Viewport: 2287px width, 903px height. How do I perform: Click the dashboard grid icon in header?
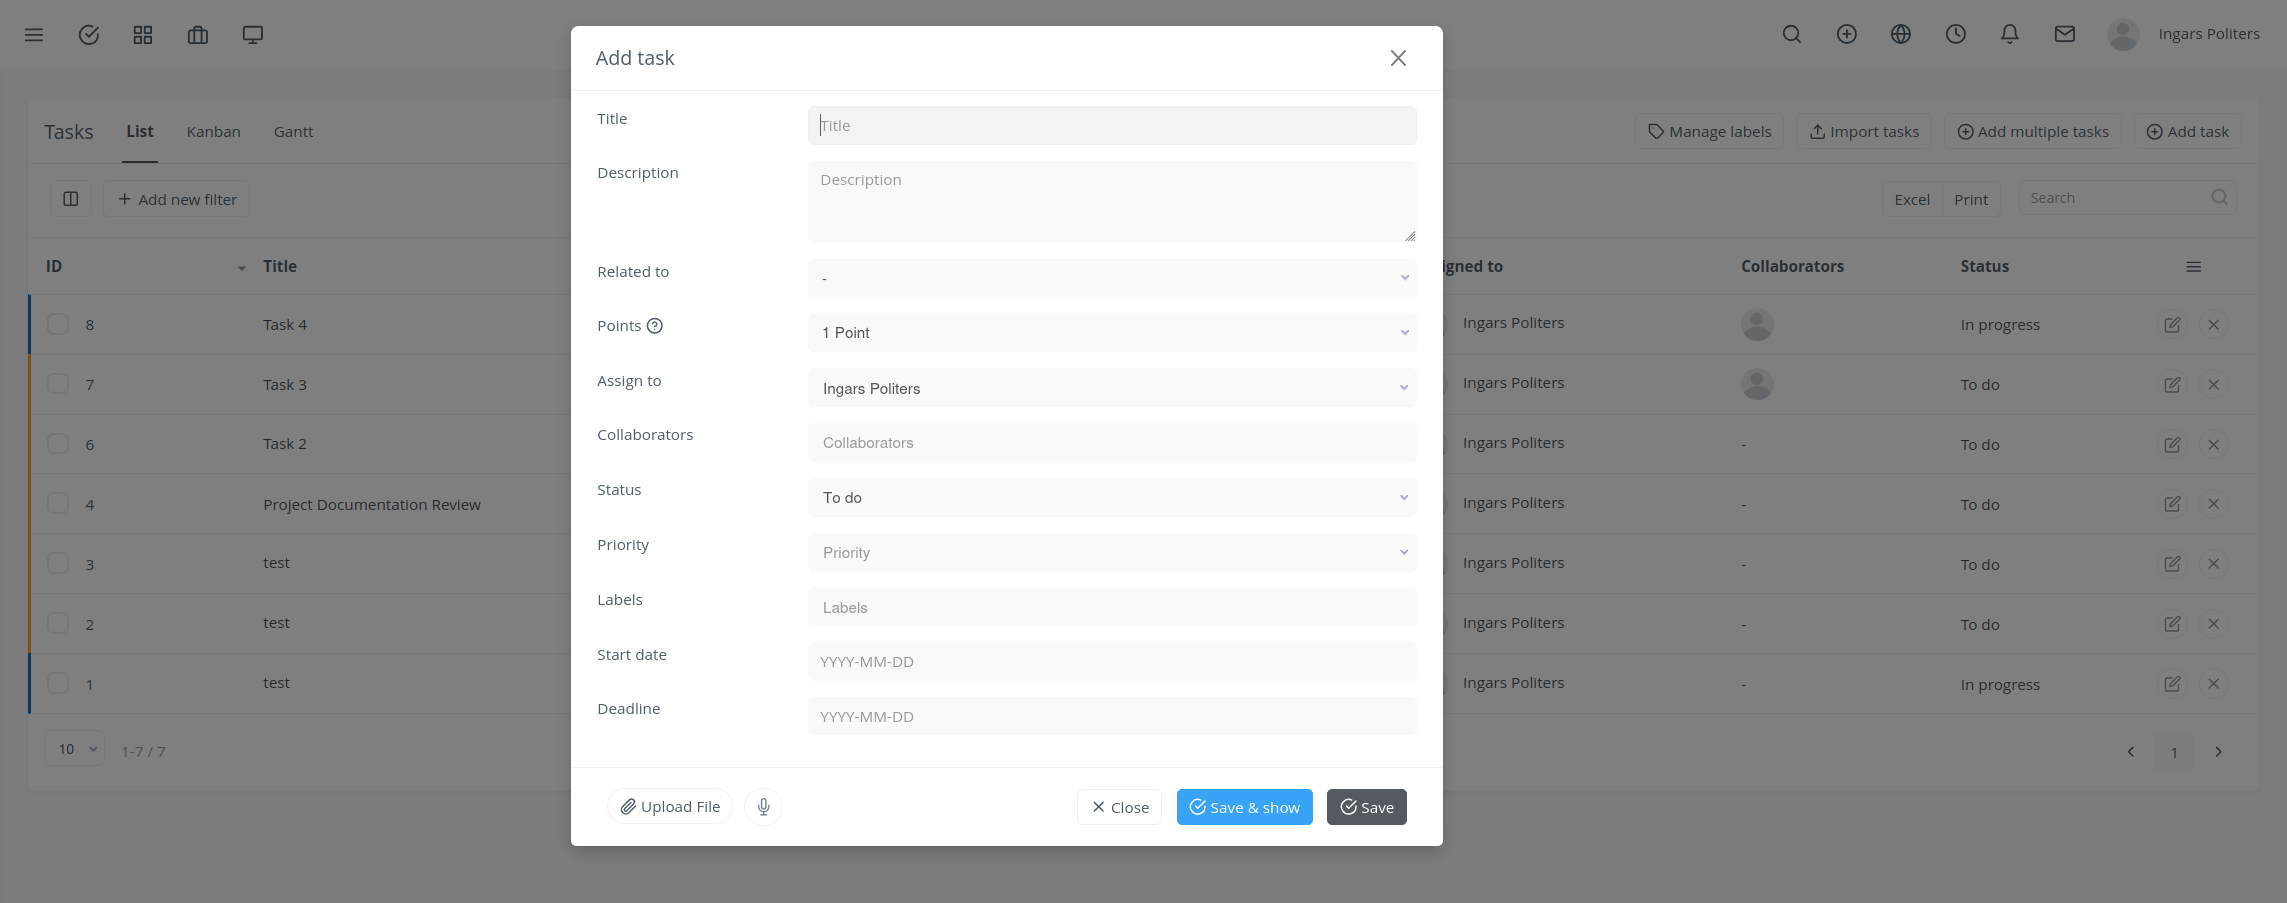click(x=142, y=34)
